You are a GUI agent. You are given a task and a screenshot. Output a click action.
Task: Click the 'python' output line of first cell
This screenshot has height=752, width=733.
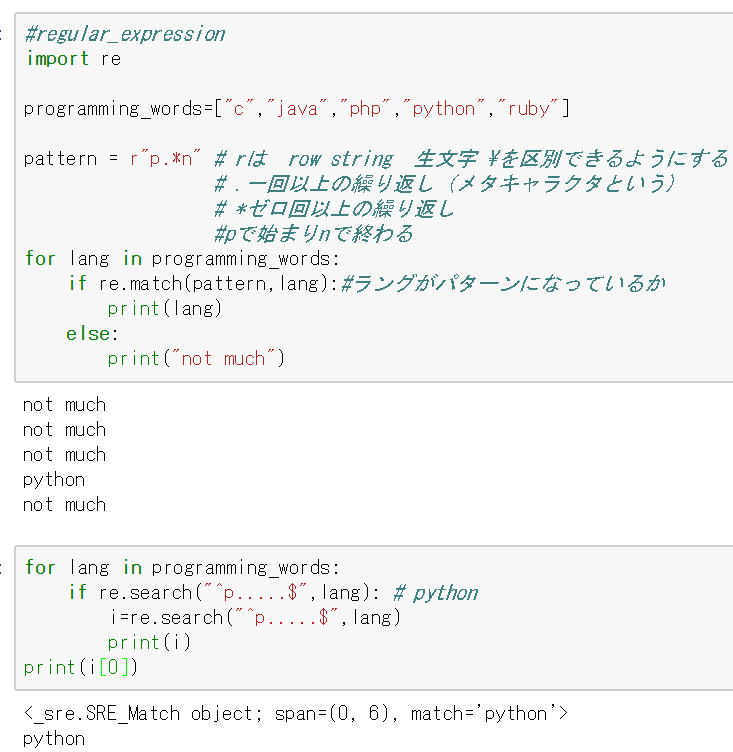(54, 480)
